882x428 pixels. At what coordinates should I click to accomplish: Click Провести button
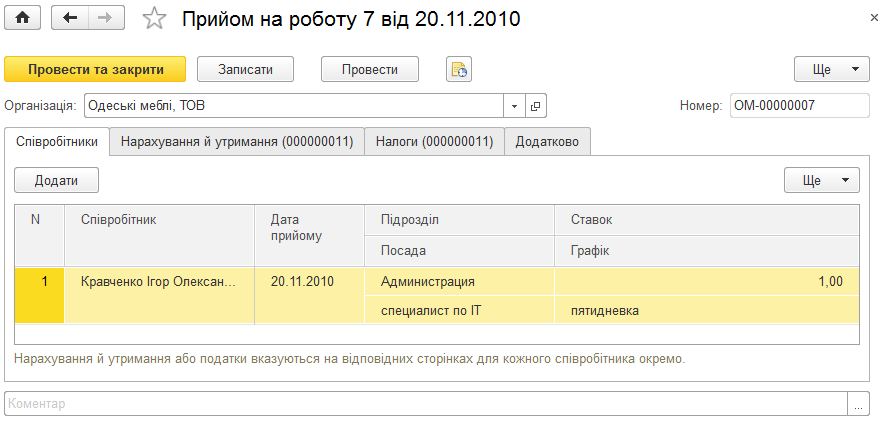370,70
